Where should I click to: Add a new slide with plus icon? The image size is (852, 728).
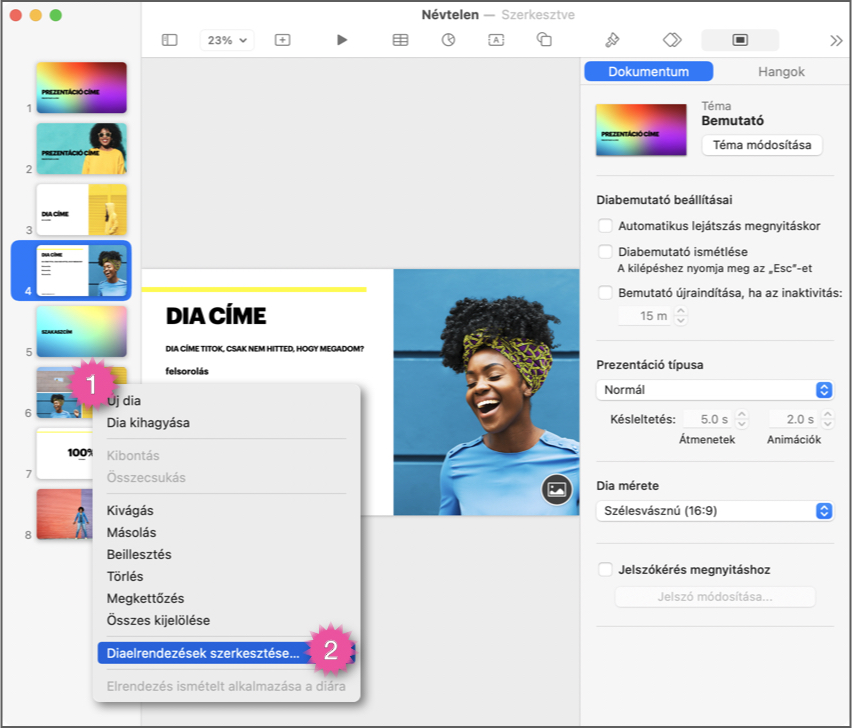[x=283, y=40]
